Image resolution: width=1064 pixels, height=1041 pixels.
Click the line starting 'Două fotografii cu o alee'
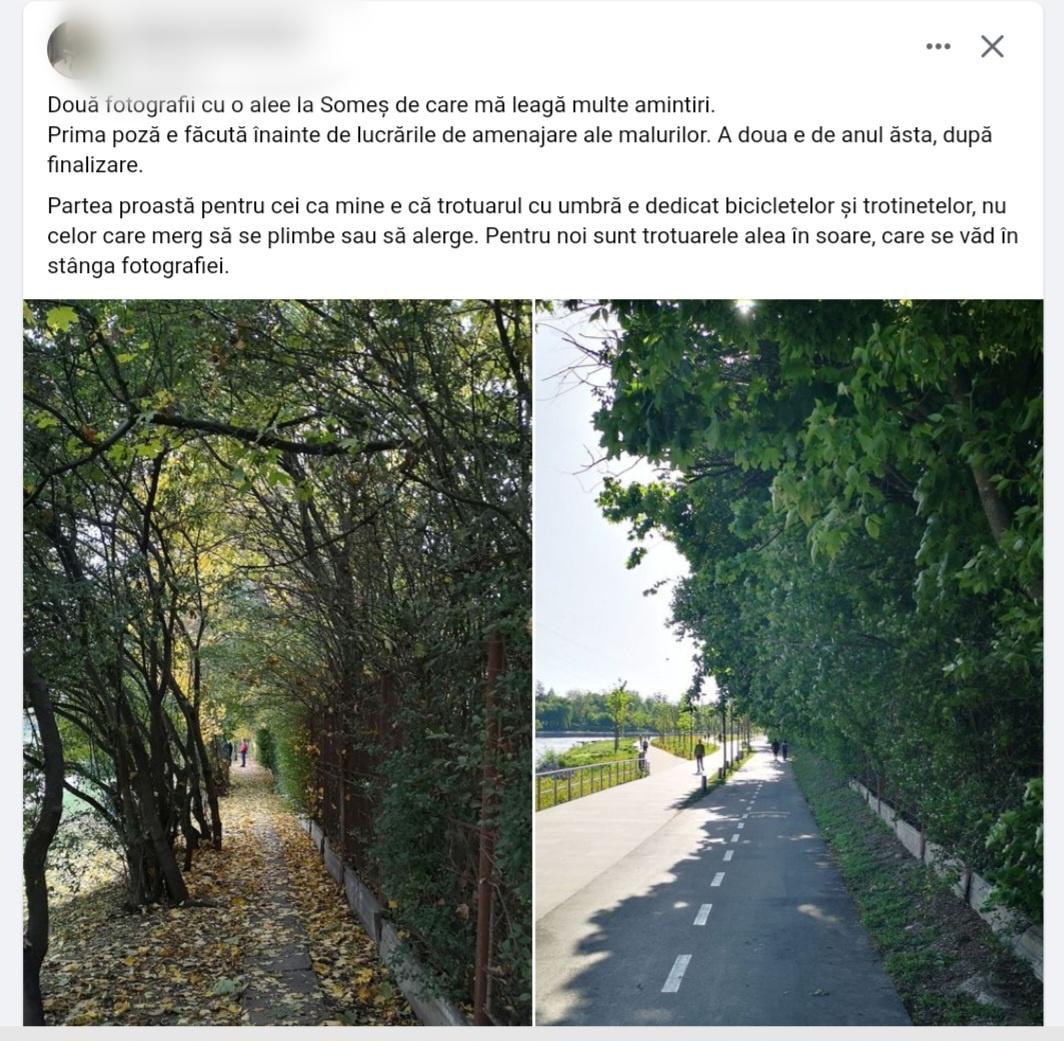381,105
